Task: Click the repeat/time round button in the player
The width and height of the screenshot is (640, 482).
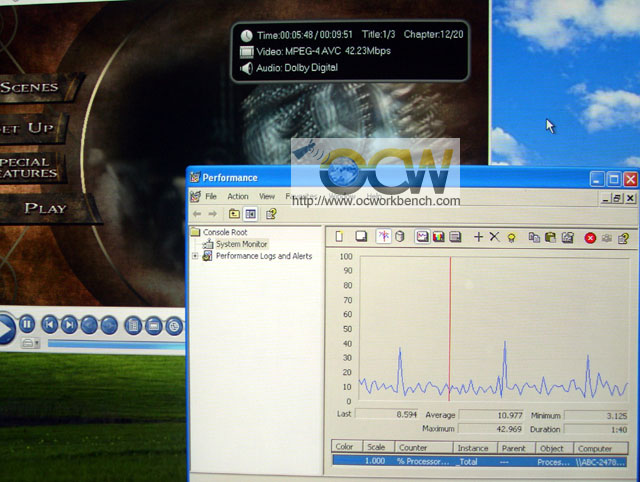Action: 174,327
